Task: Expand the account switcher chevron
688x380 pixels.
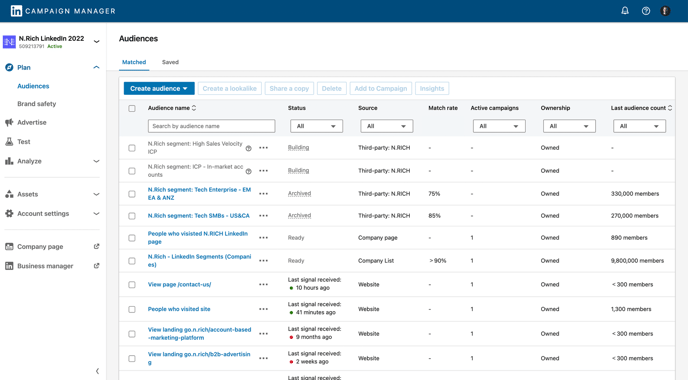Action: [x=96, y=42]
